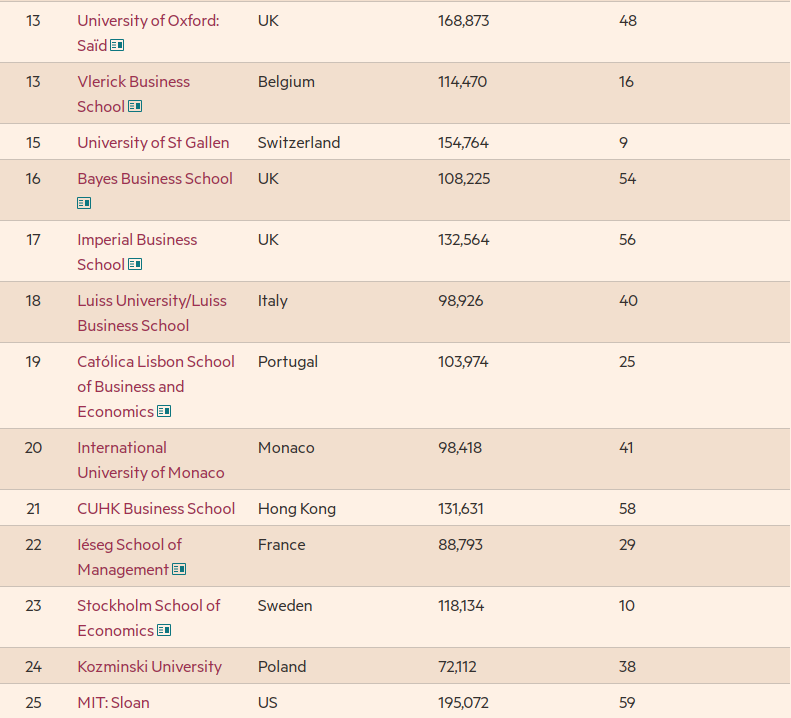Screen dimensions: 791x718
Task: Select country cell Poland
Action: coord(282,667)
